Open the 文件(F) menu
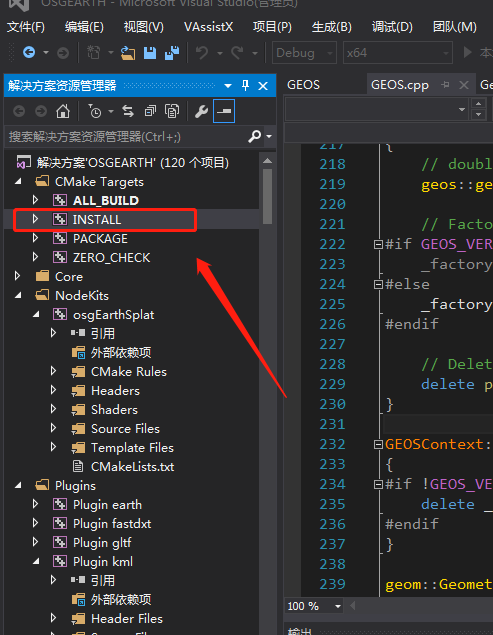Screen dimensions: 493x635 click(26, 27)
